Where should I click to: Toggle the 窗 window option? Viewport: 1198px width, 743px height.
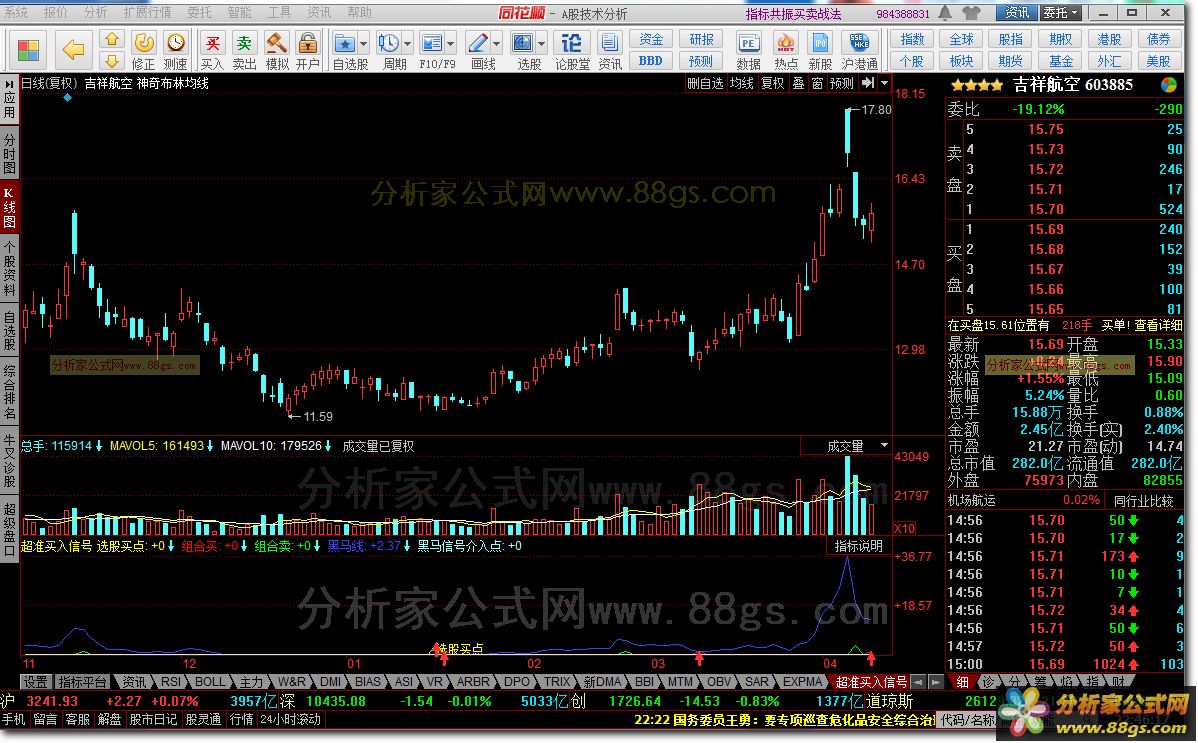[817, 83]
